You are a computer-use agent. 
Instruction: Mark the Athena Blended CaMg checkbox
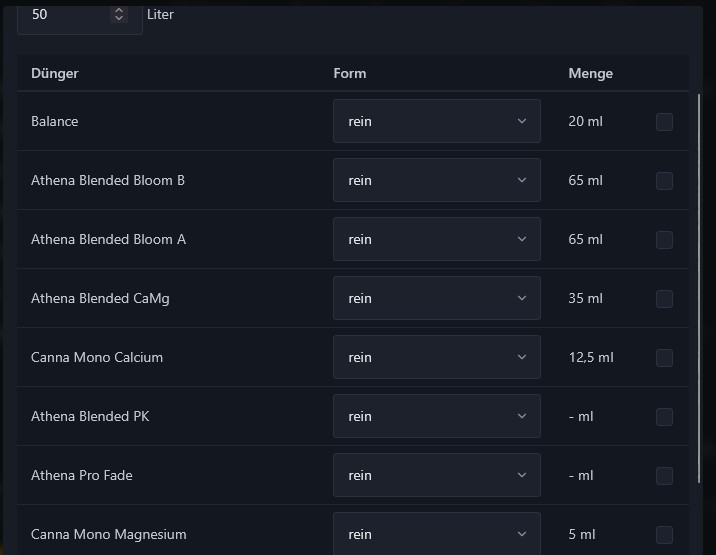[x=664, y=299]
